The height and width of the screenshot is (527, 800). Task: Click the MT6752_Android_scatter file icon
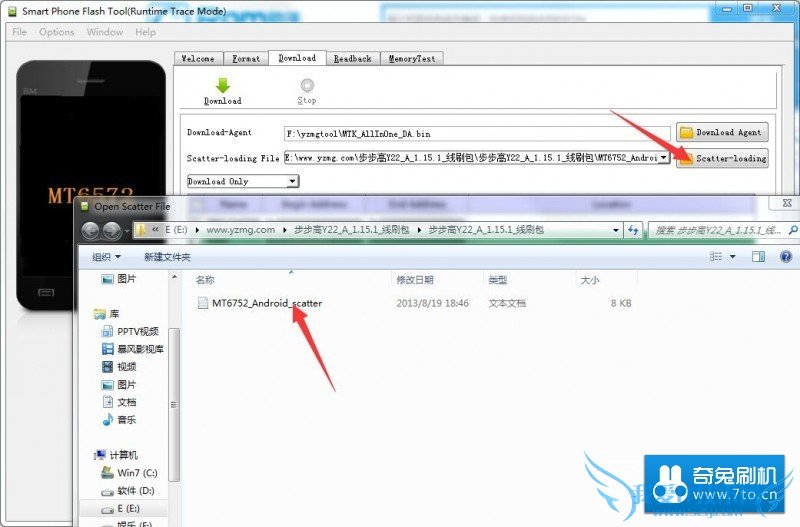(203, 303)
